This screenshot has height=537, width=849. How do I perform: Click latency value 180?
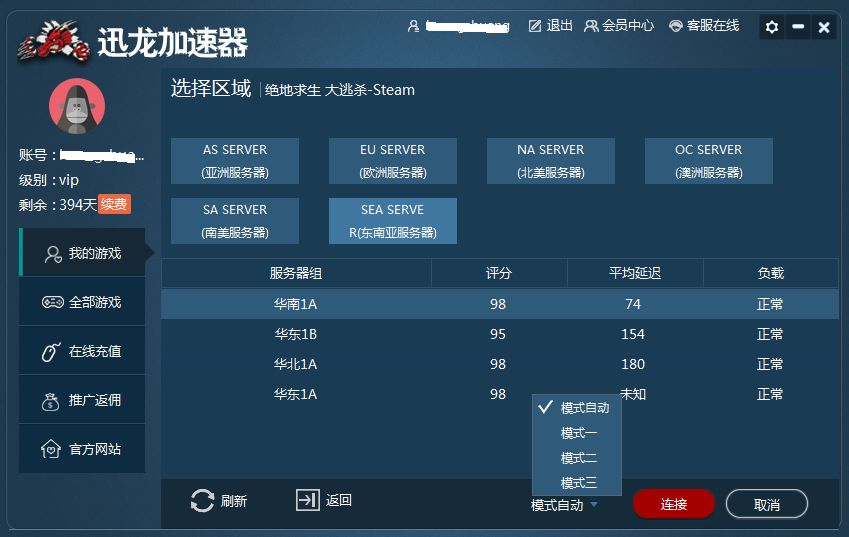coord(633,364)
